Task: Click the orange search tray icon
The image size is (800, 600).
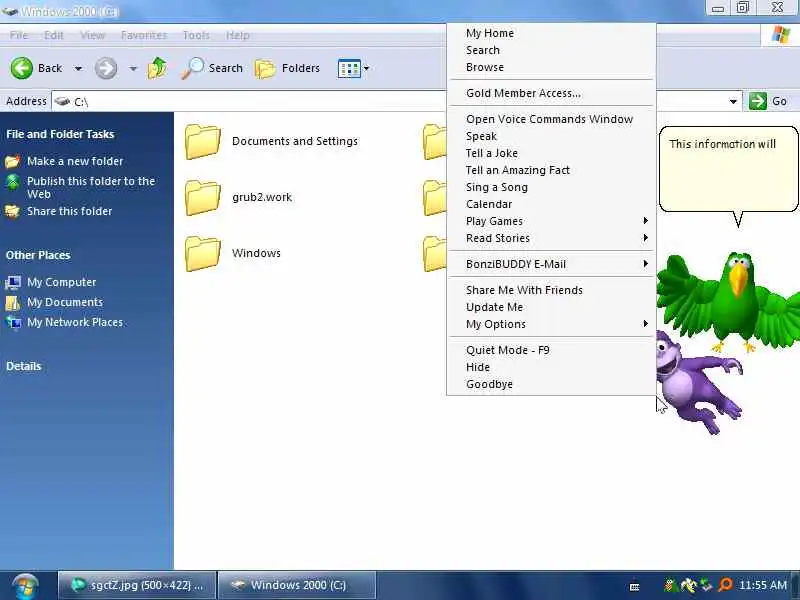Action: point(724,585)
